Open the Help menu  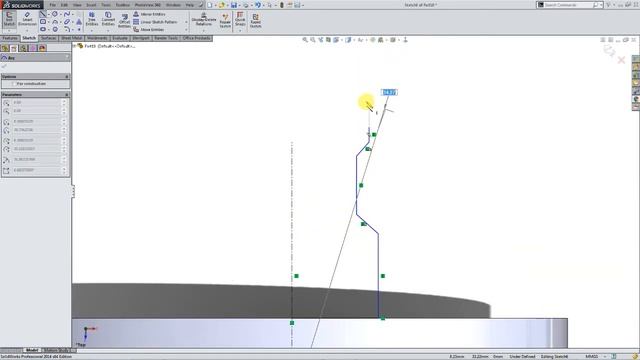[189, 5]
